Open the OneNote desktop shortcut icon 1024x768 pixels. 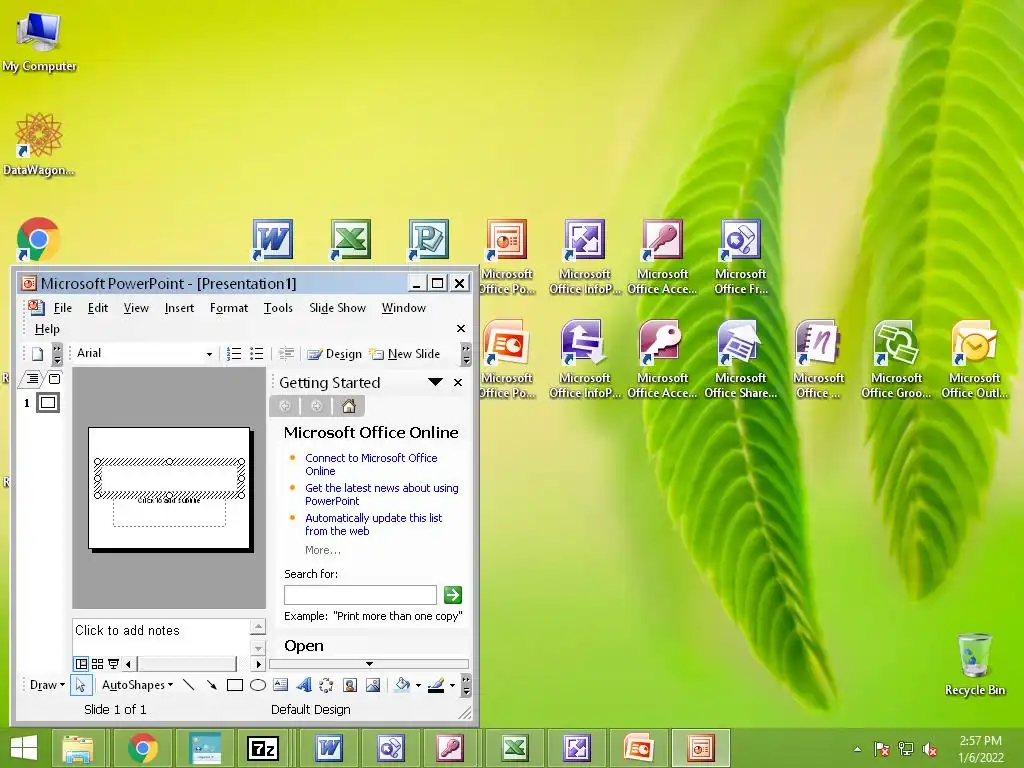coord(818,359)
